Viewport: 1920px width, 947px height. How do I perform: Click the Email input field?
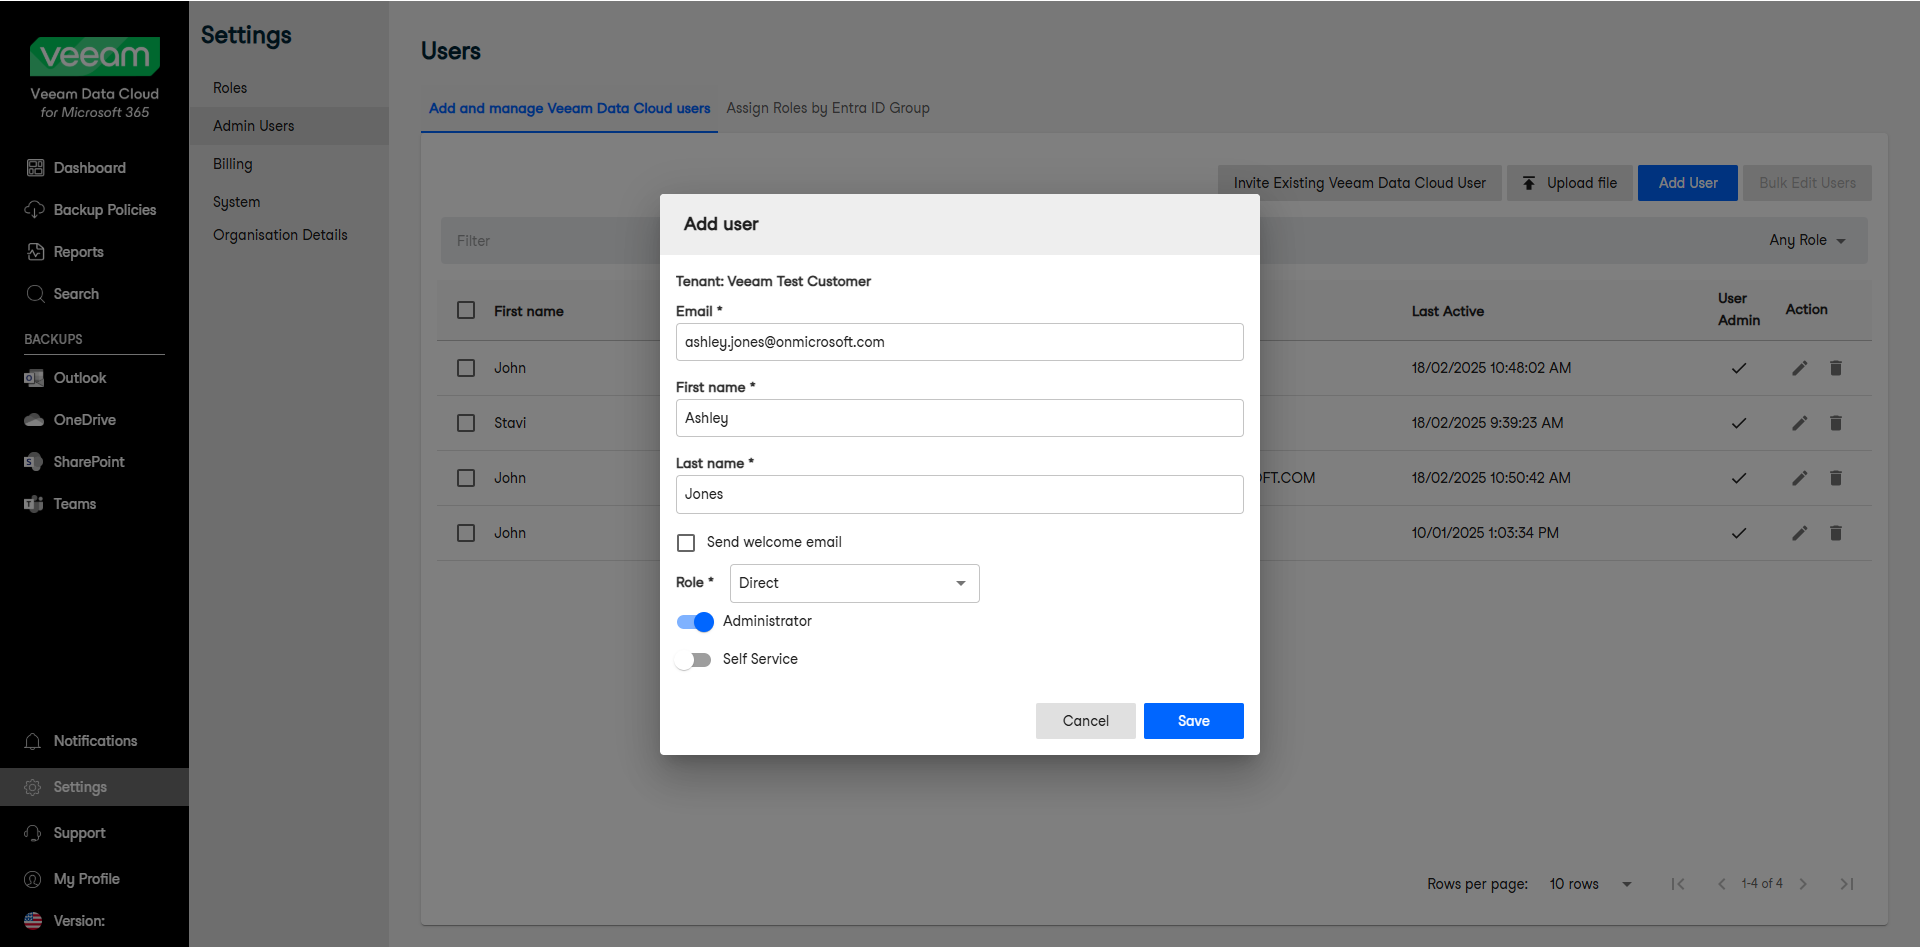tap(960, 342)
